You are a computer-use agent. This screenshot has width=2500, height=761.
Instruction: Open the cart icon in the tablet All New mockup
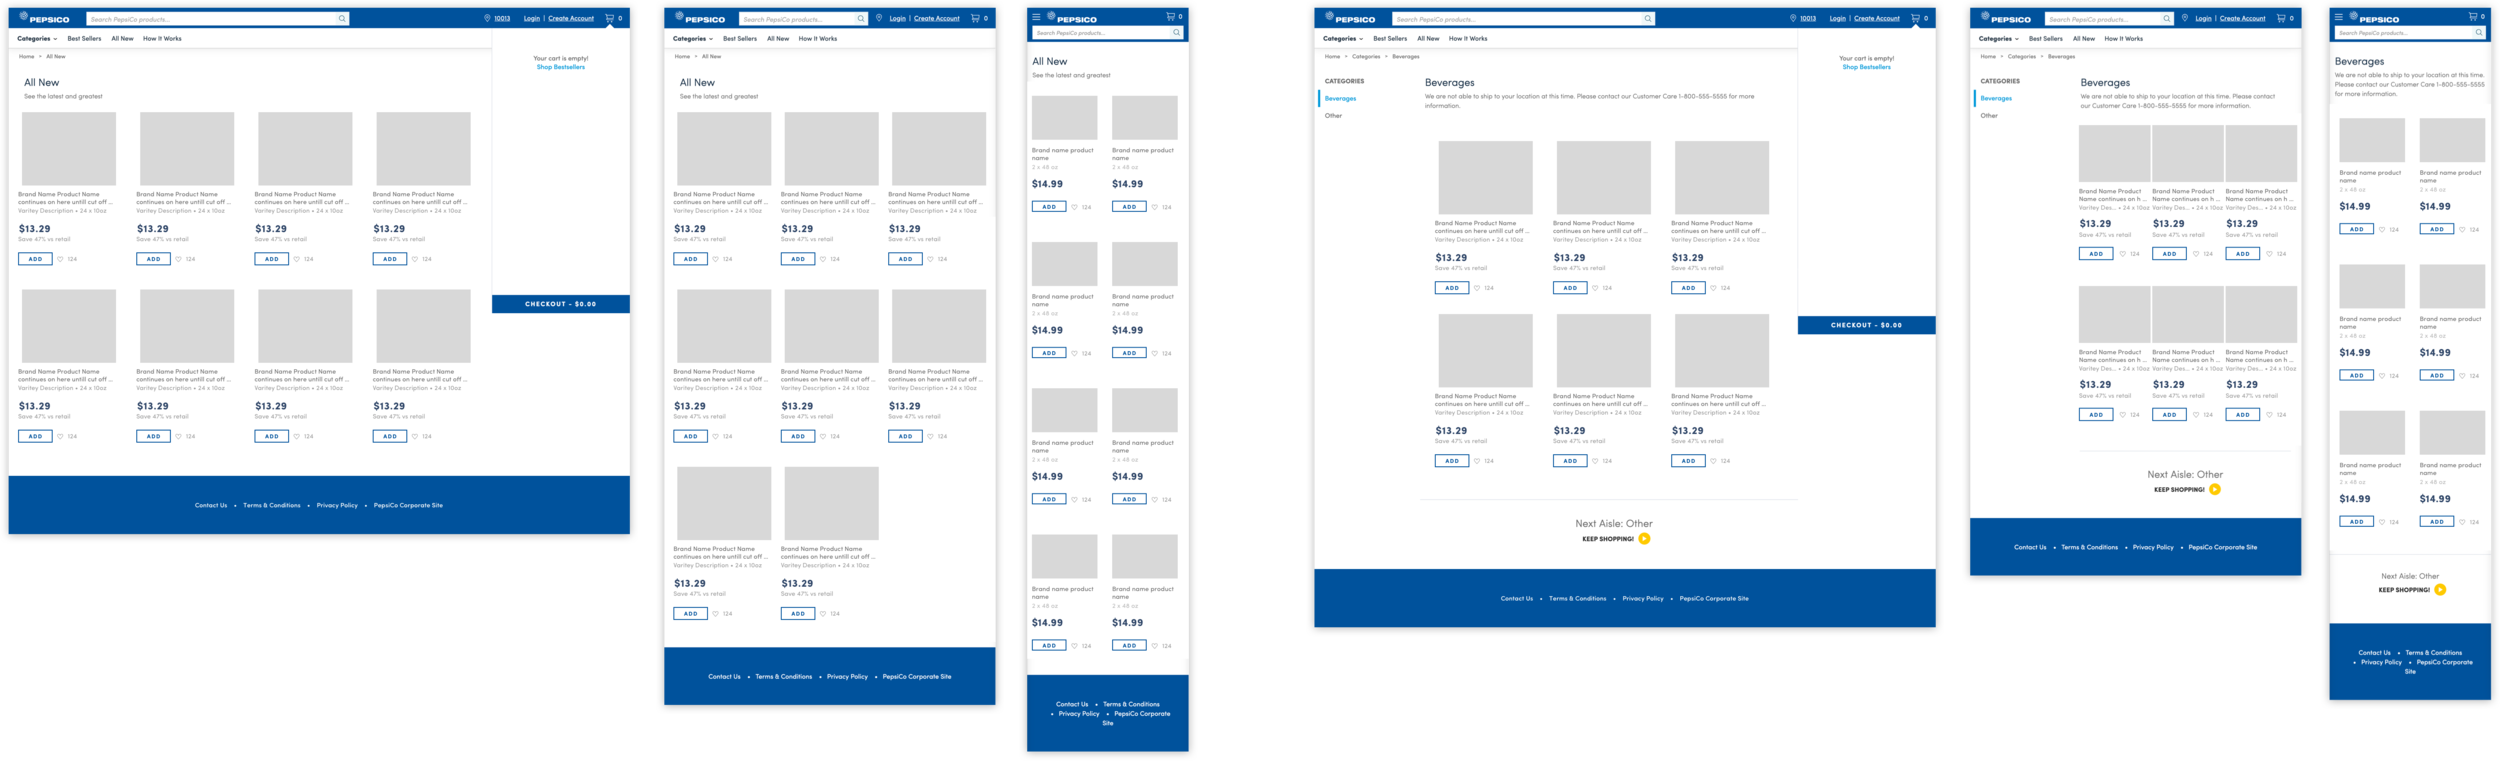click(976, 18)
